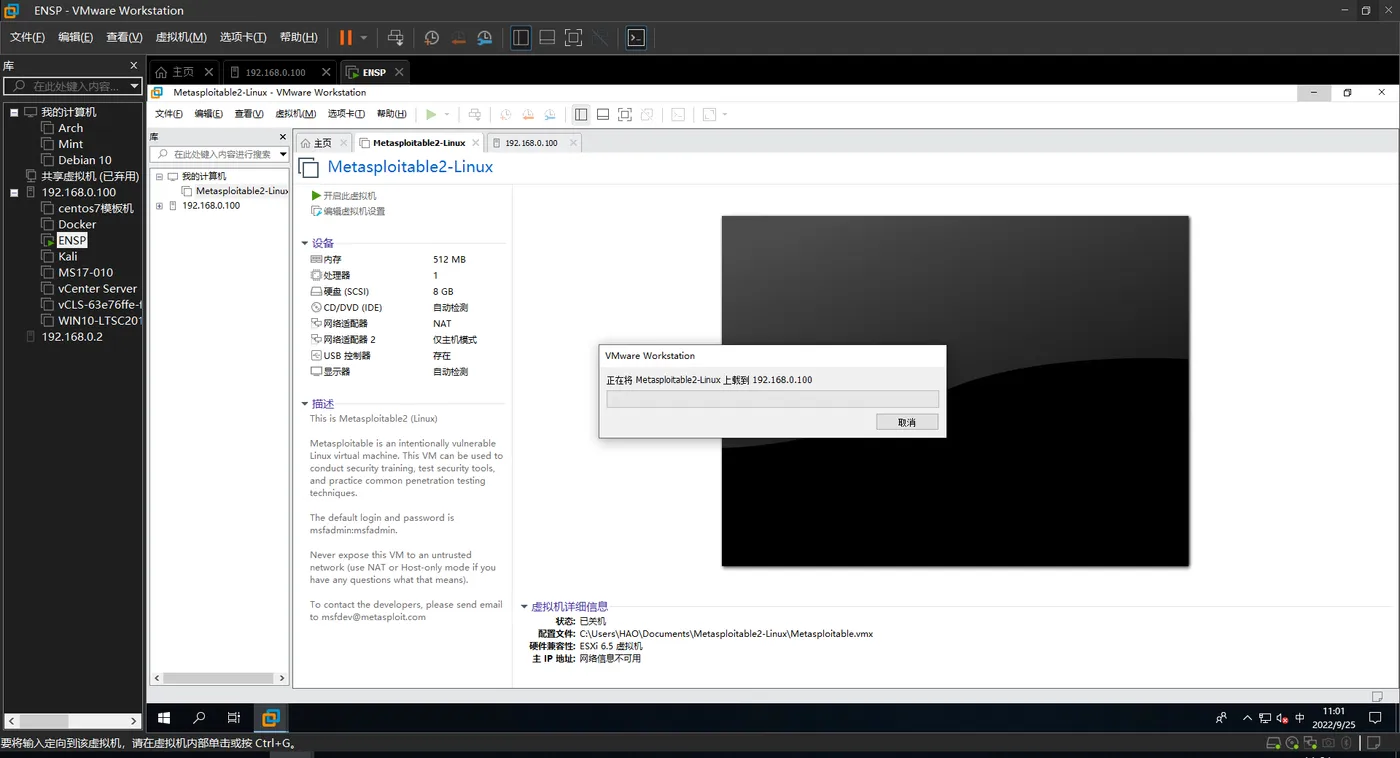Take a snapshot using outer toolbar clock icon

432,38
